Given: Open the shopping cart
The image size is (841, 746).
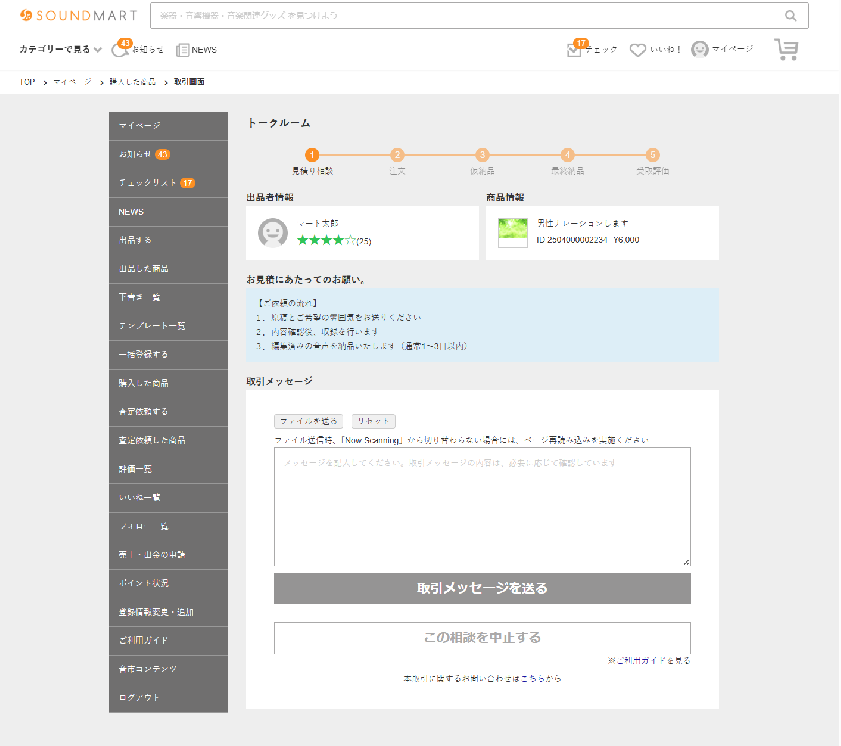Looking at the screenshot, I should 786,49.
